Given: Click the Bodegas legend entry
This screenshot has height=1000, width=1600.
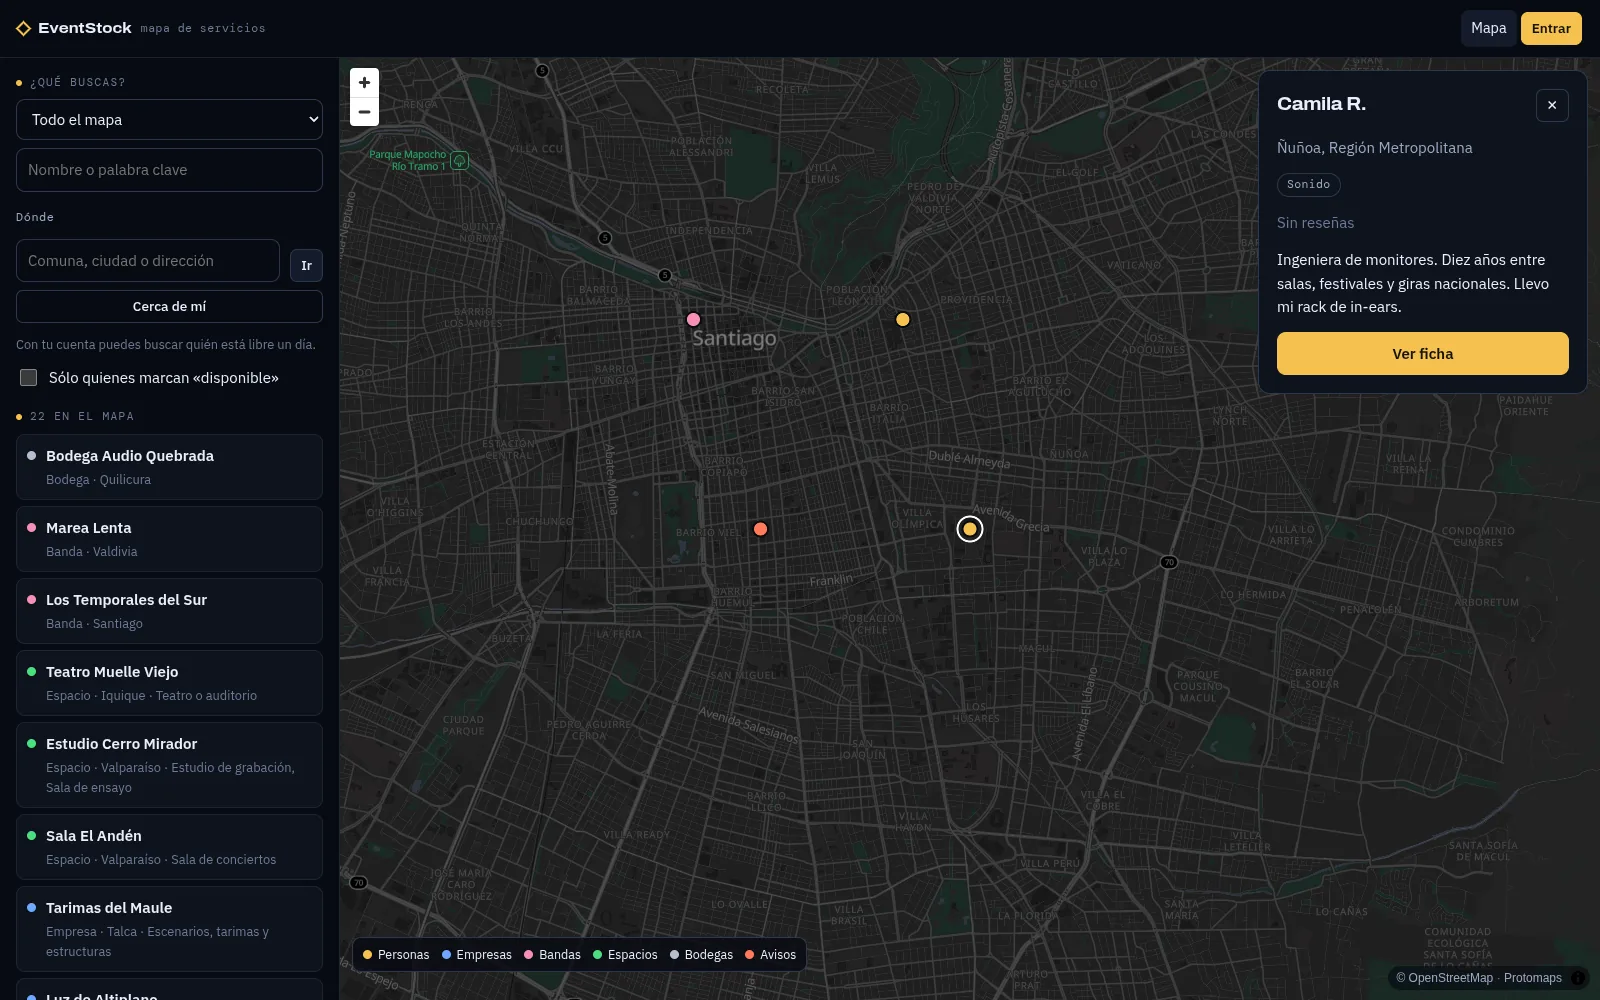Looking at the screenshot, I should [x=701, y=955].
